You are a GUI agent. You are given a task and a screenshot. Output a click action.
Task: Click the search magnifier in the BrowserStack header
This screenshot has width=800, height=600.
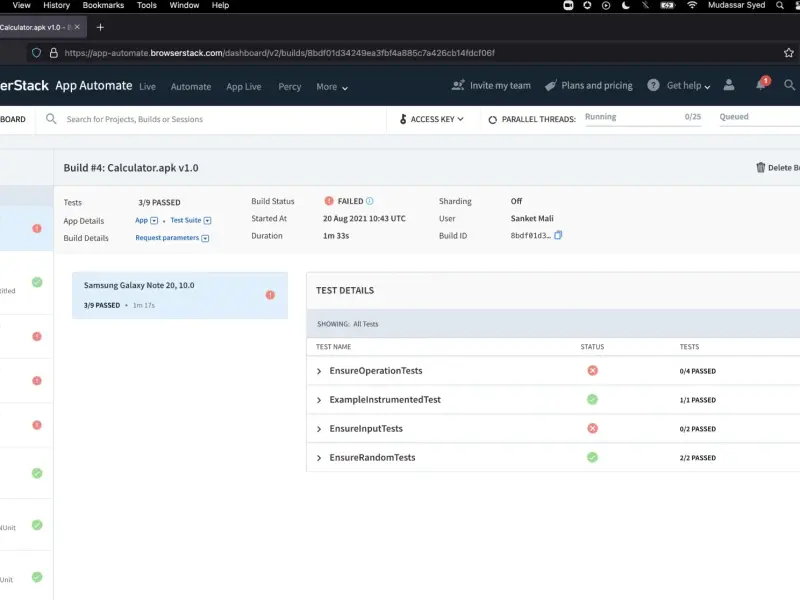[789, 85]
